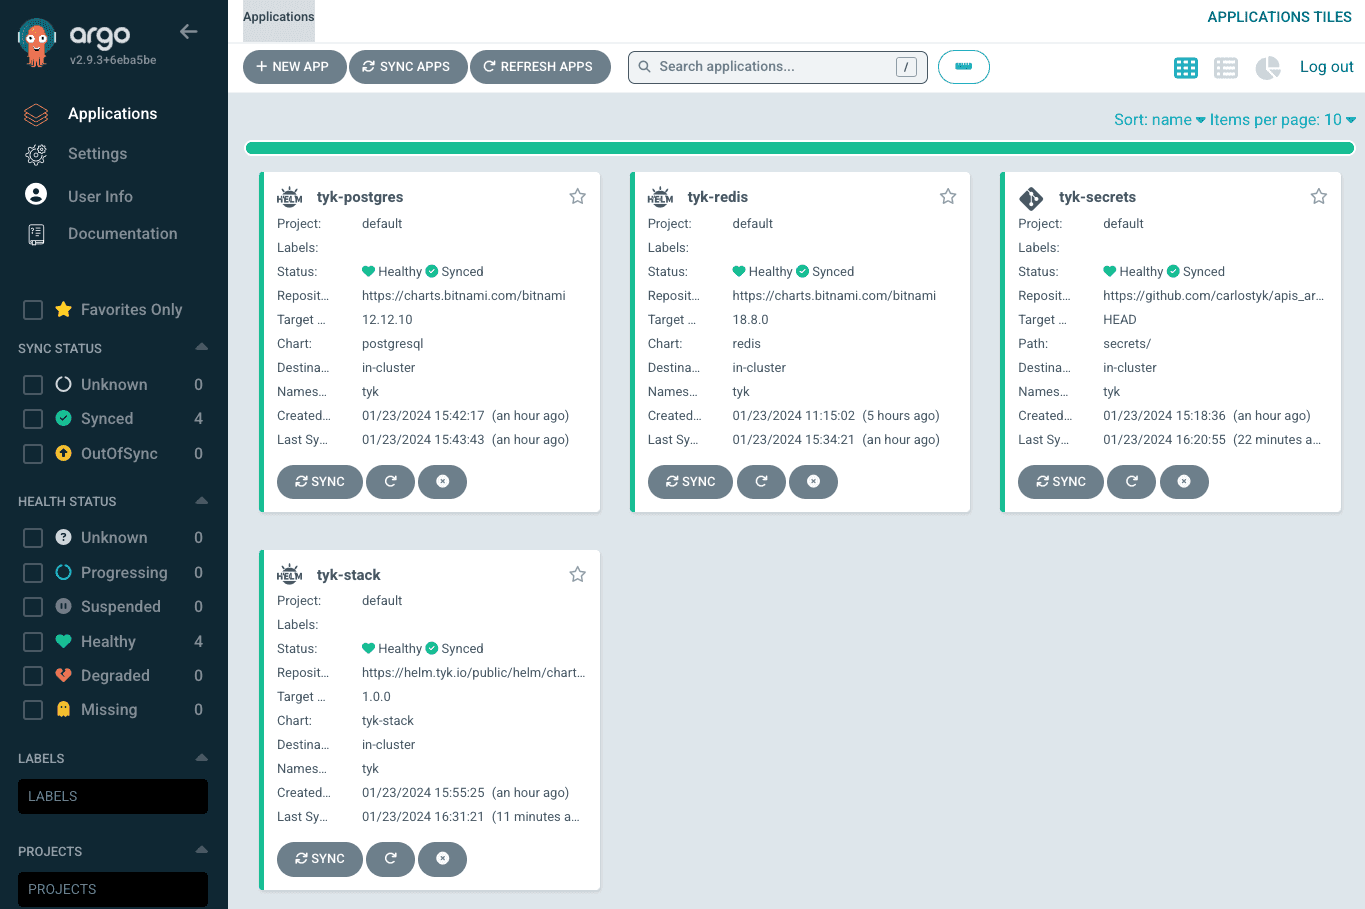
Task: Refresh the tyk-postgres application
Action: click(x=390, y=481)
